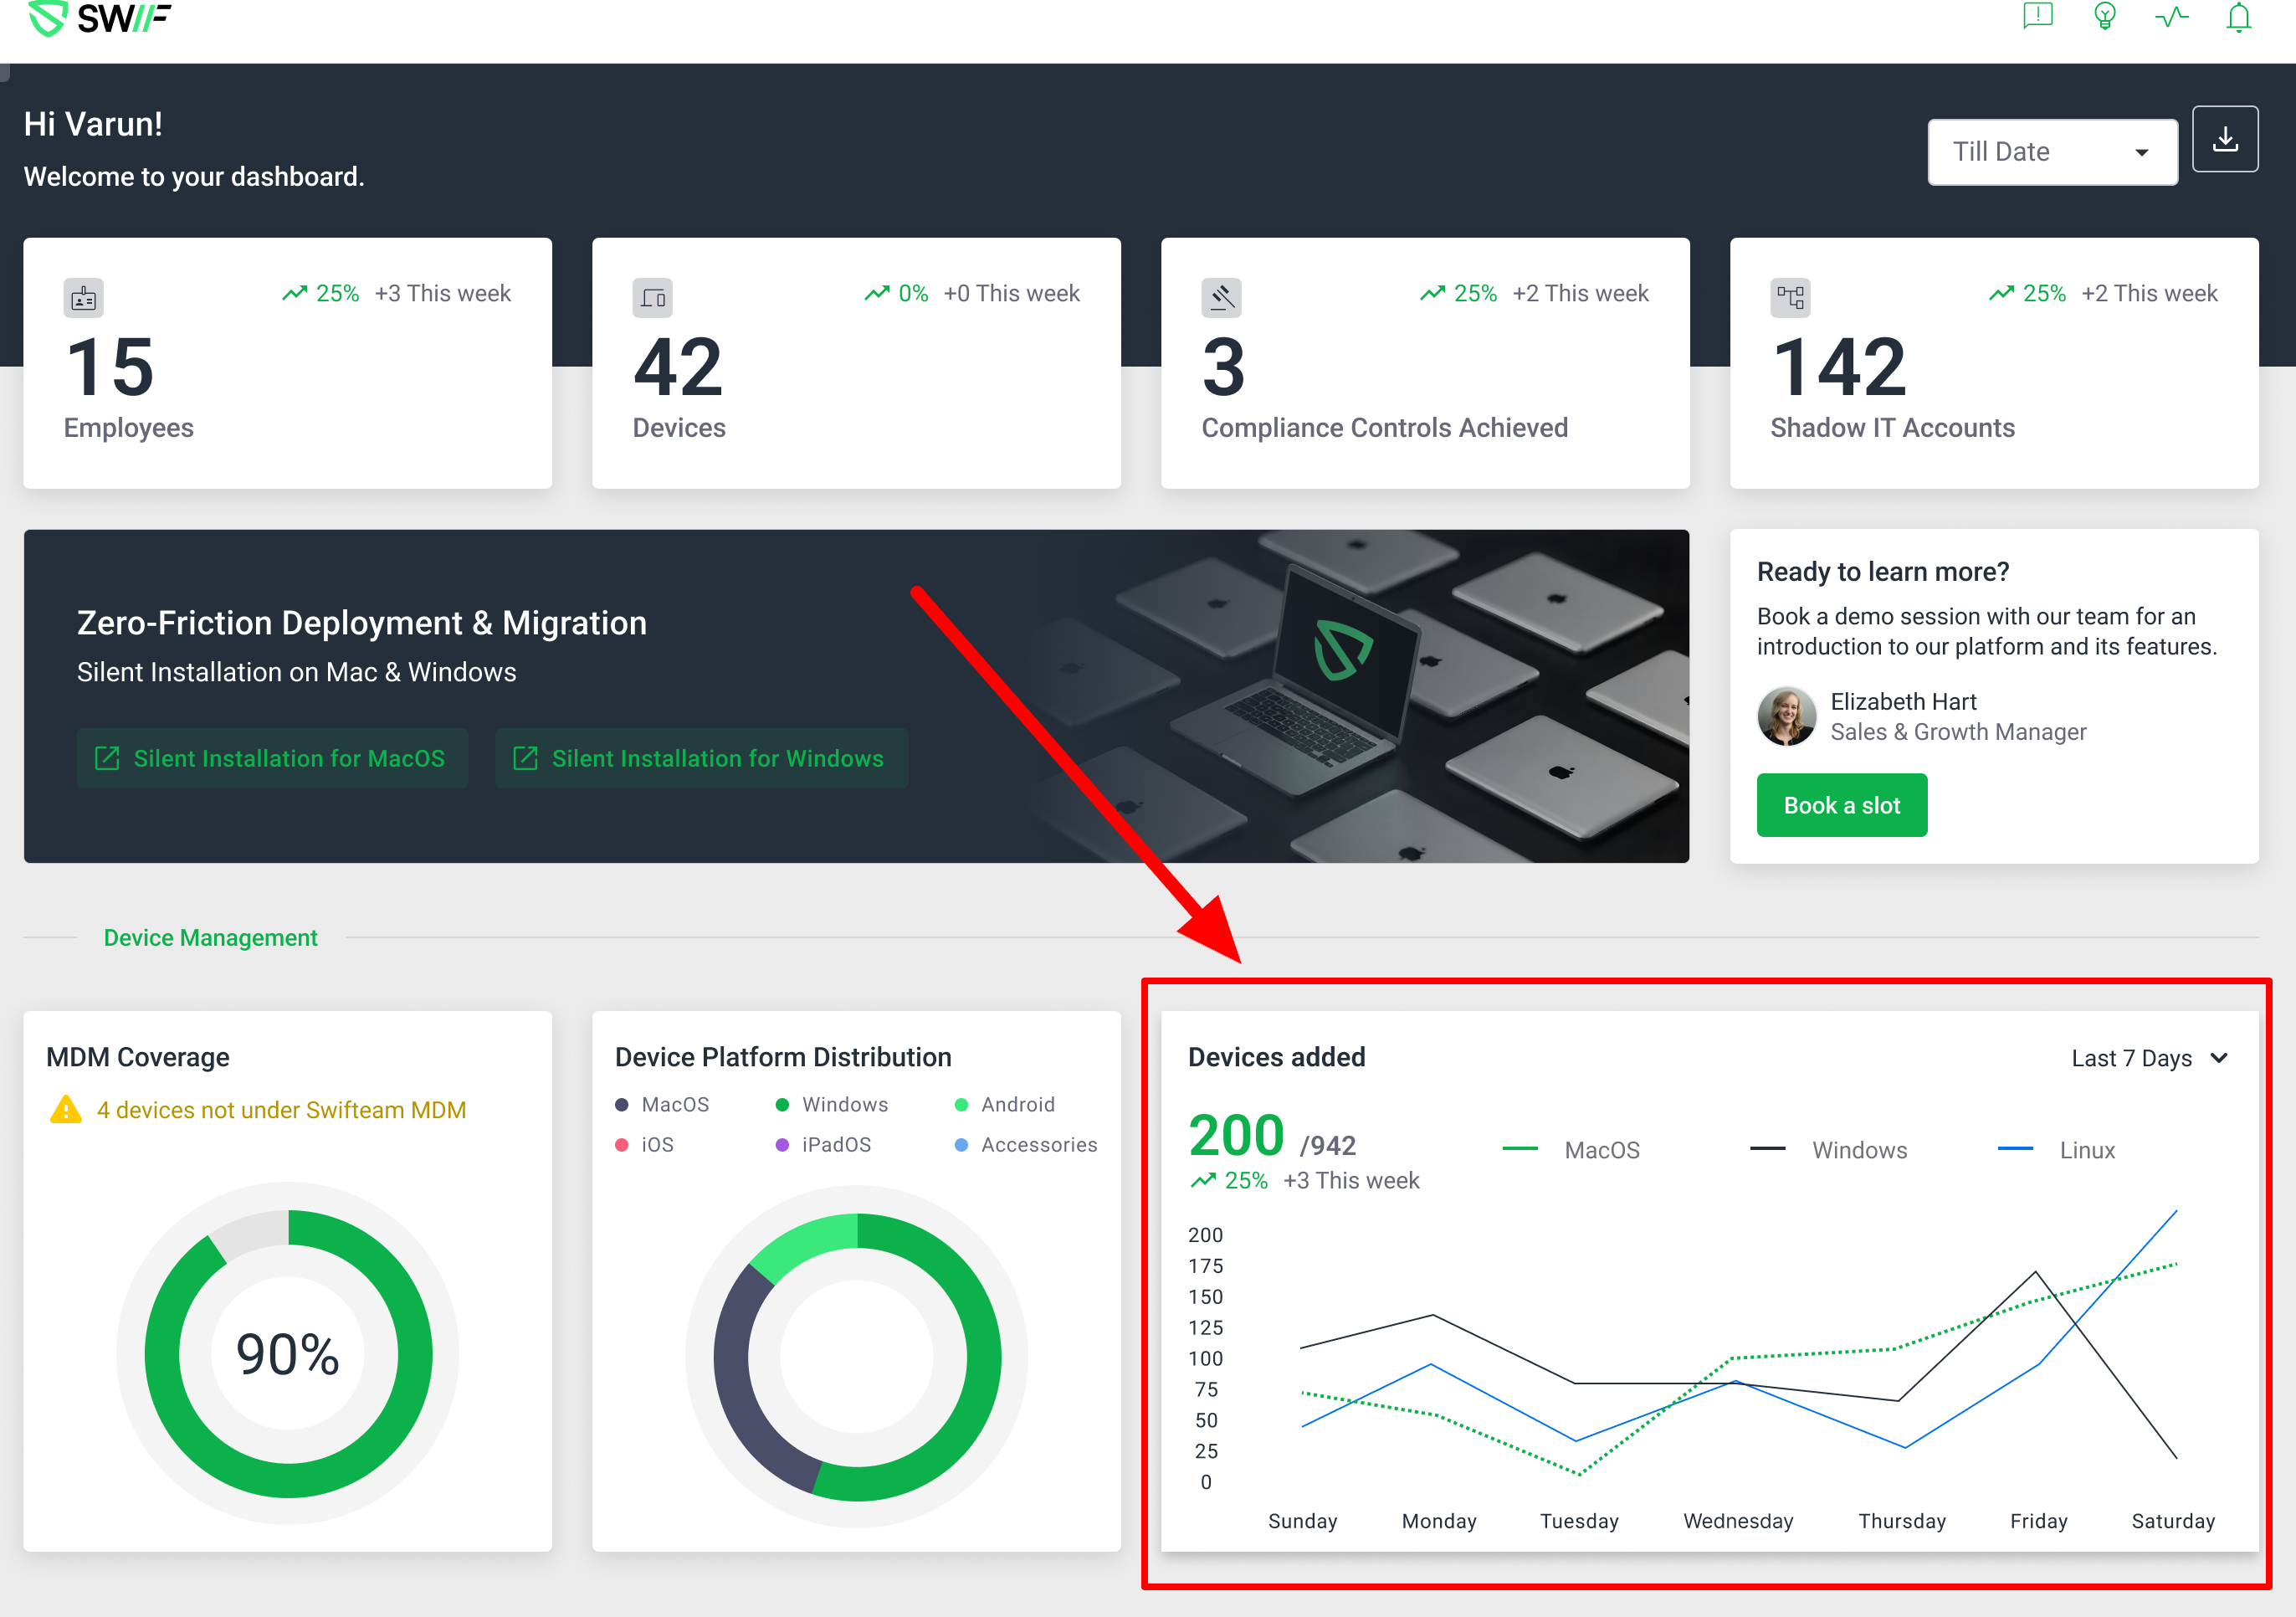This screenshot has height=1617, width=2296.
Task: Click the Till Date dropdown arrow
Action: tap(2141, 153)
